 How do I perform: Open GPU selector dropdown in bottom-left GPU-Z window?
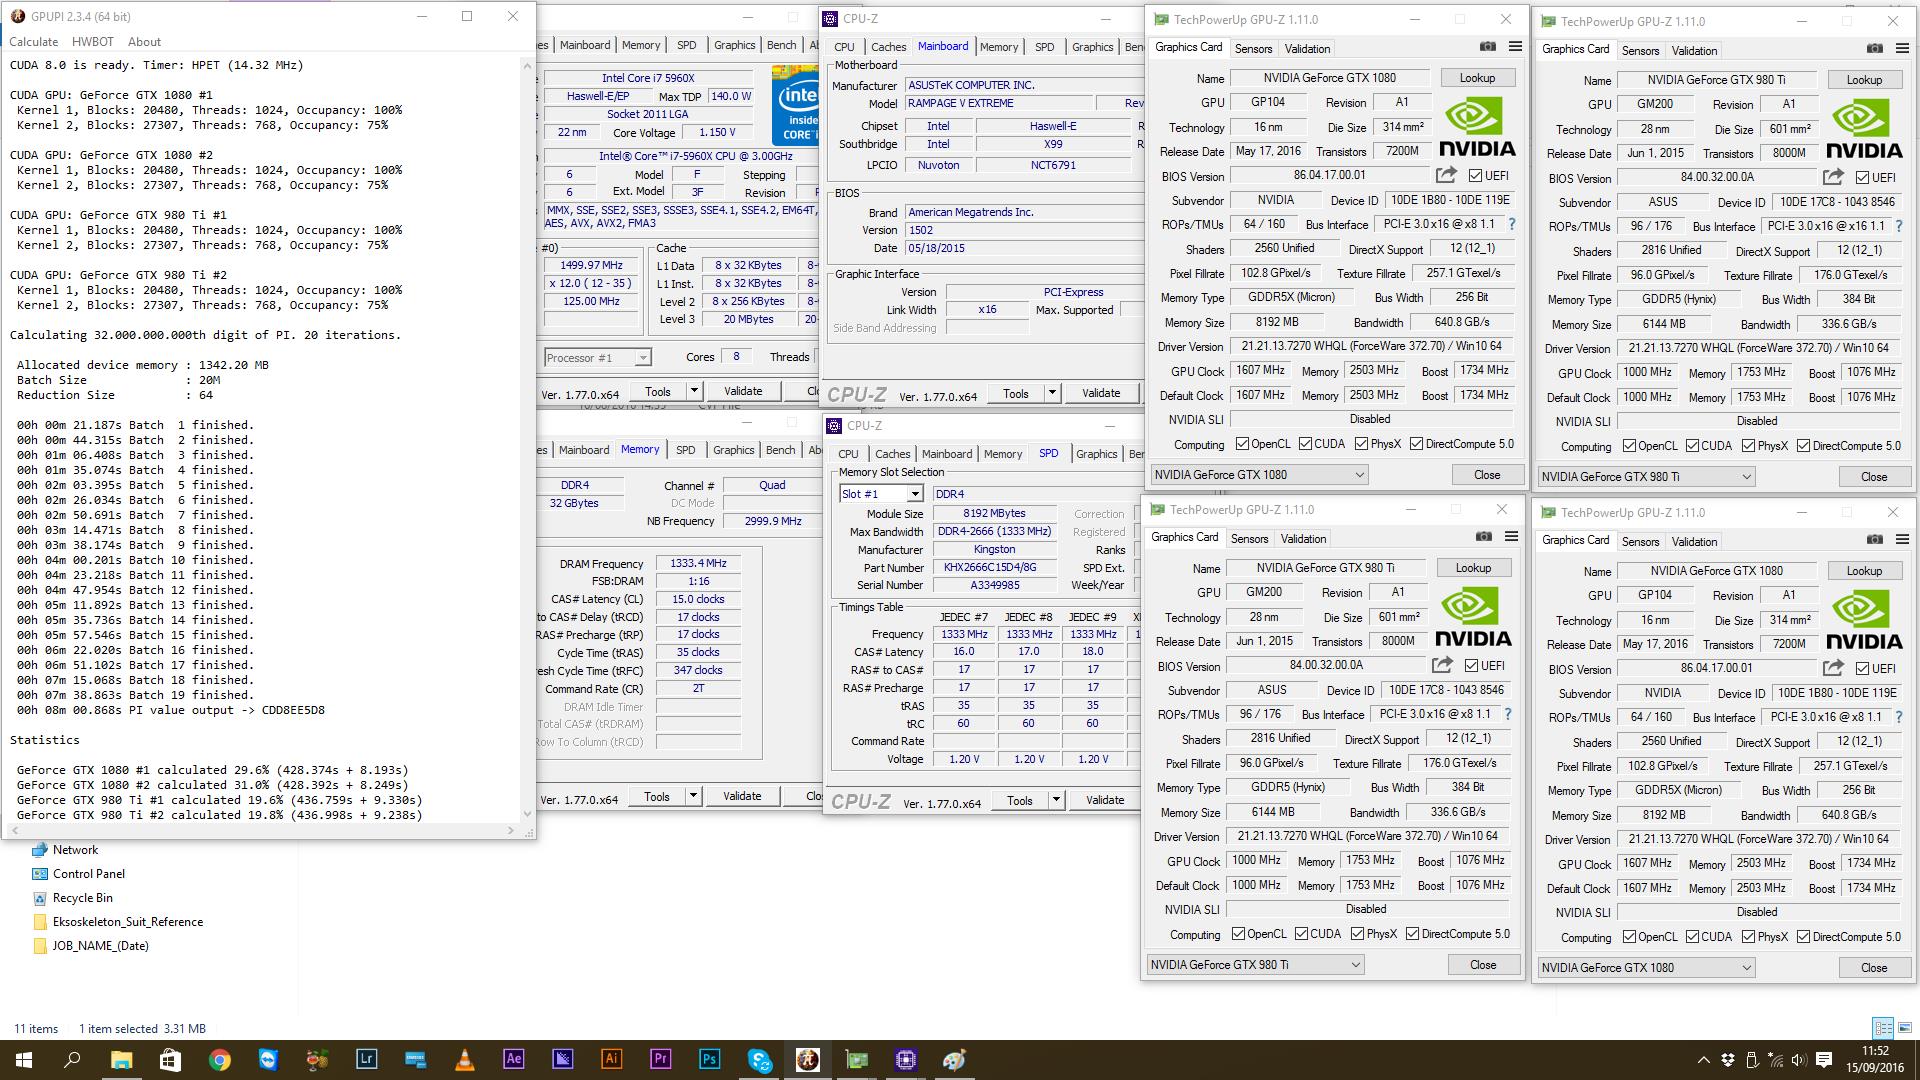pyautogui.click(x=1255, y=965)
